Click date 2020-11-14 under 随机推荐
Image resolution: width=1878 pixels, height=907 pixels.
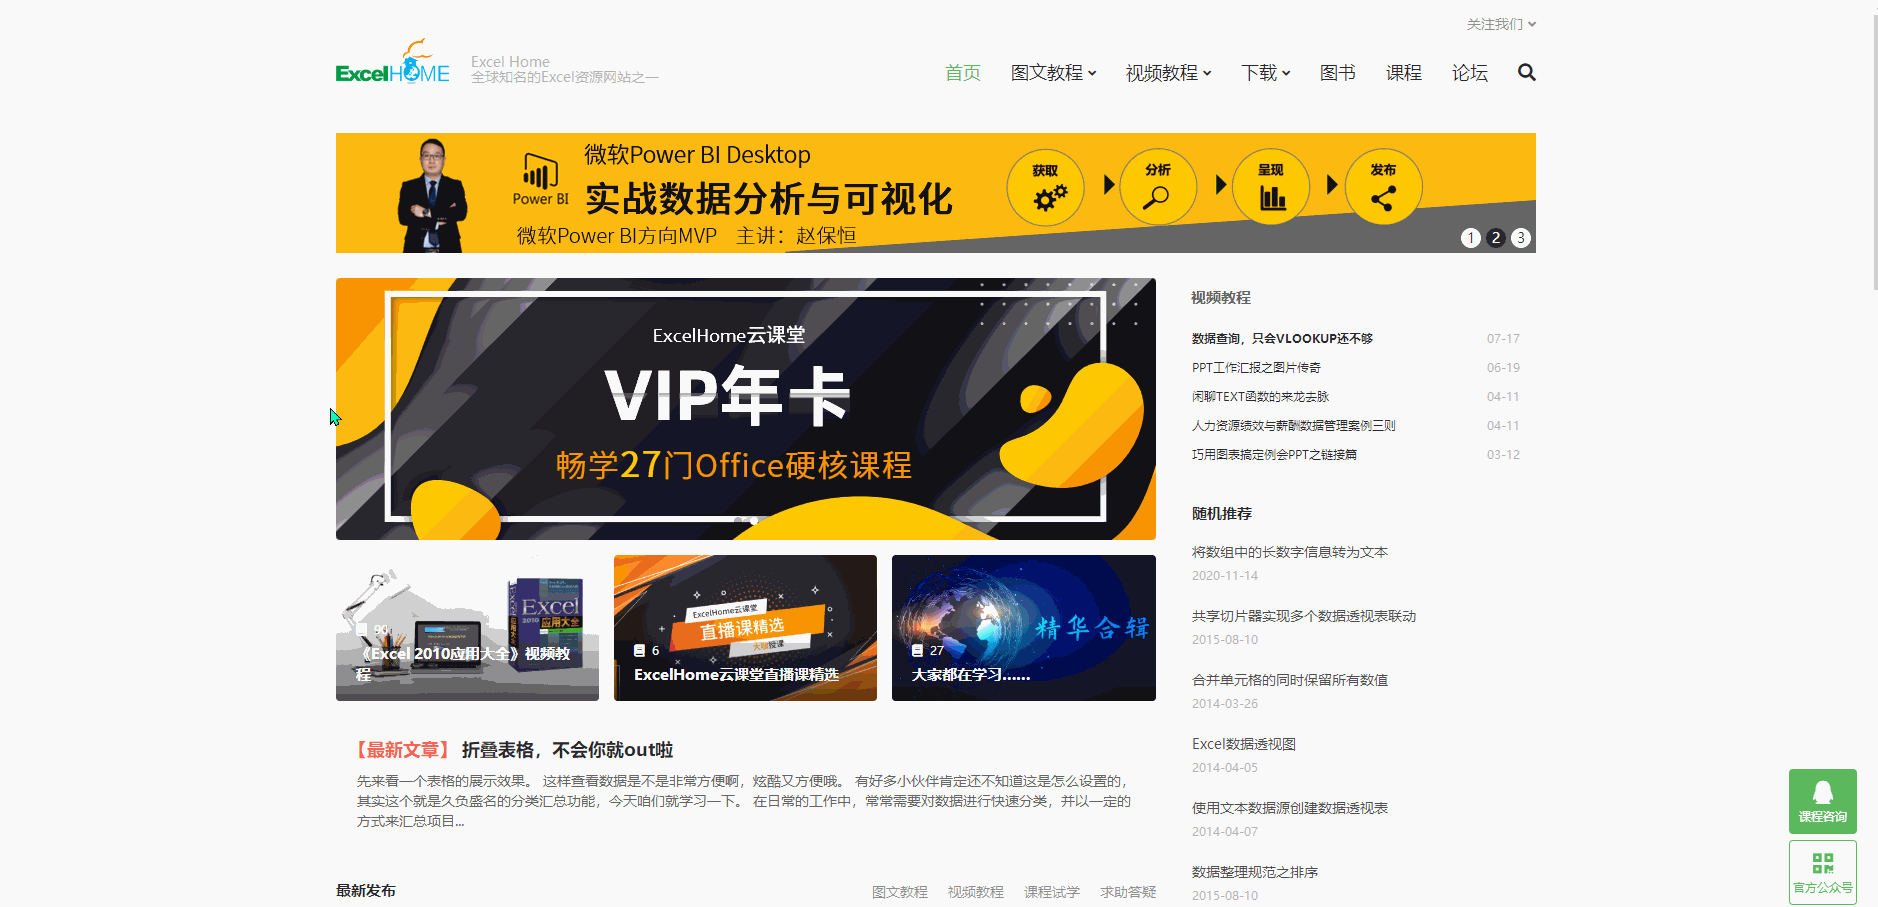coord(1224,576)
